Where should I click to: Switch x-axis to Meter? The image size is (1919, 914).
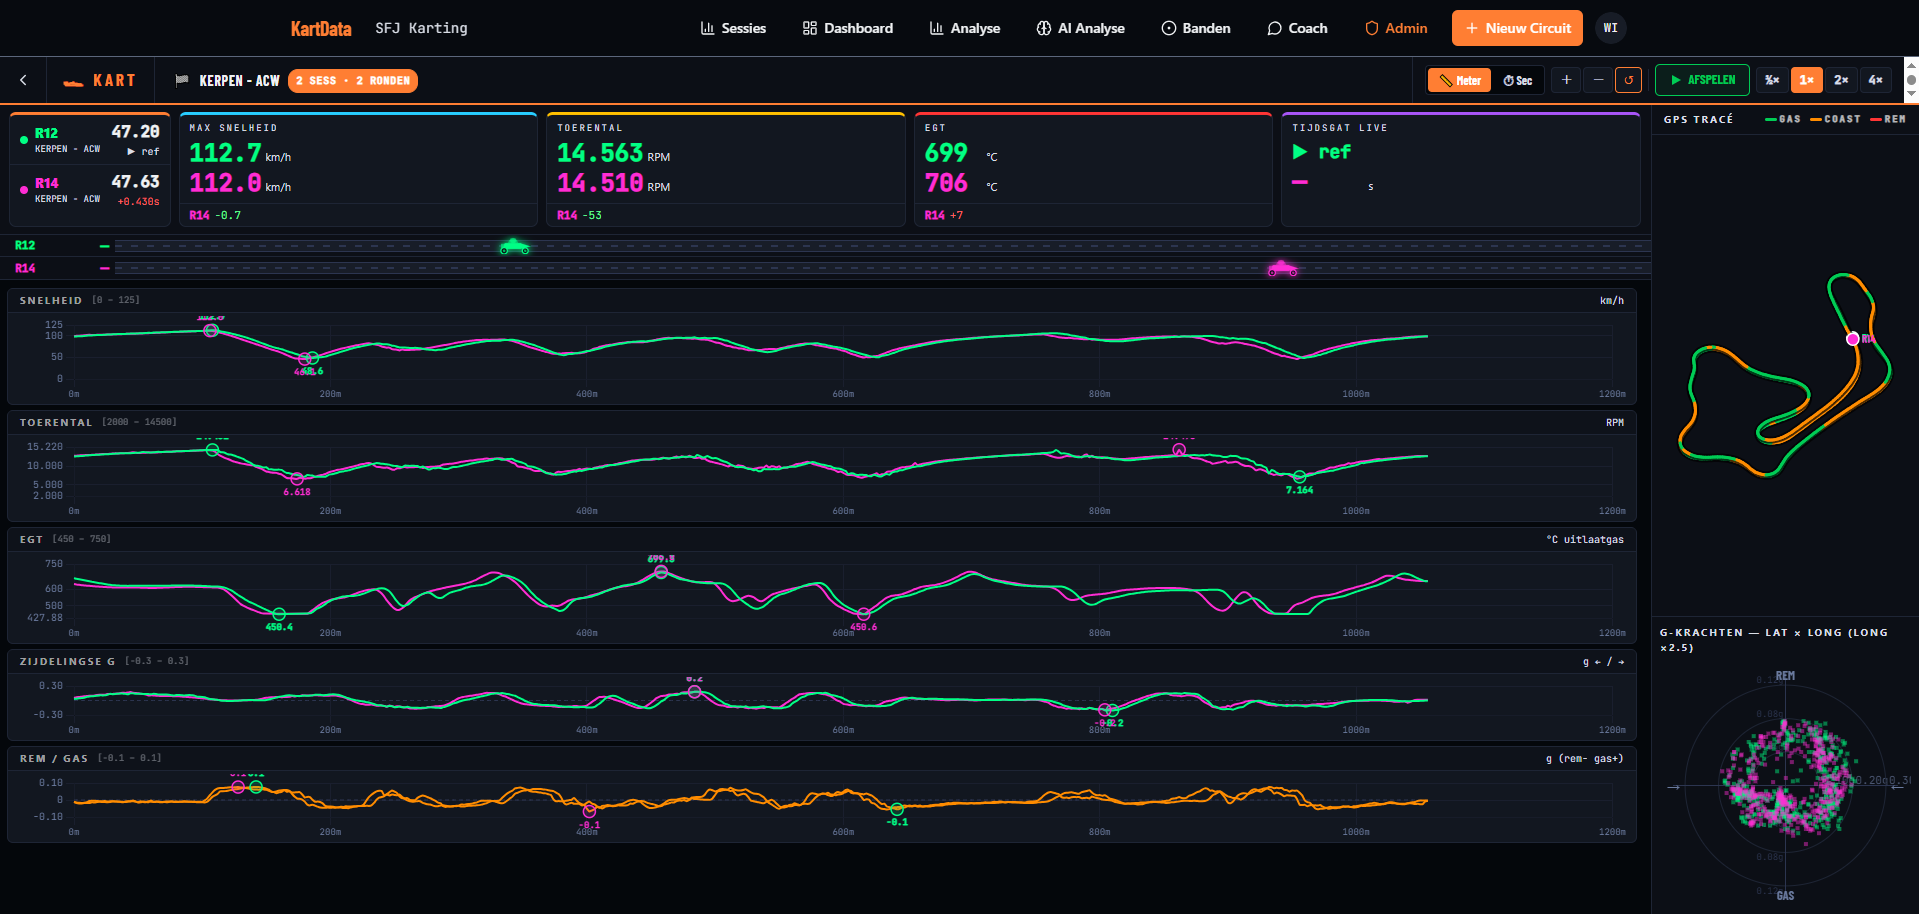click(1460, 80)
